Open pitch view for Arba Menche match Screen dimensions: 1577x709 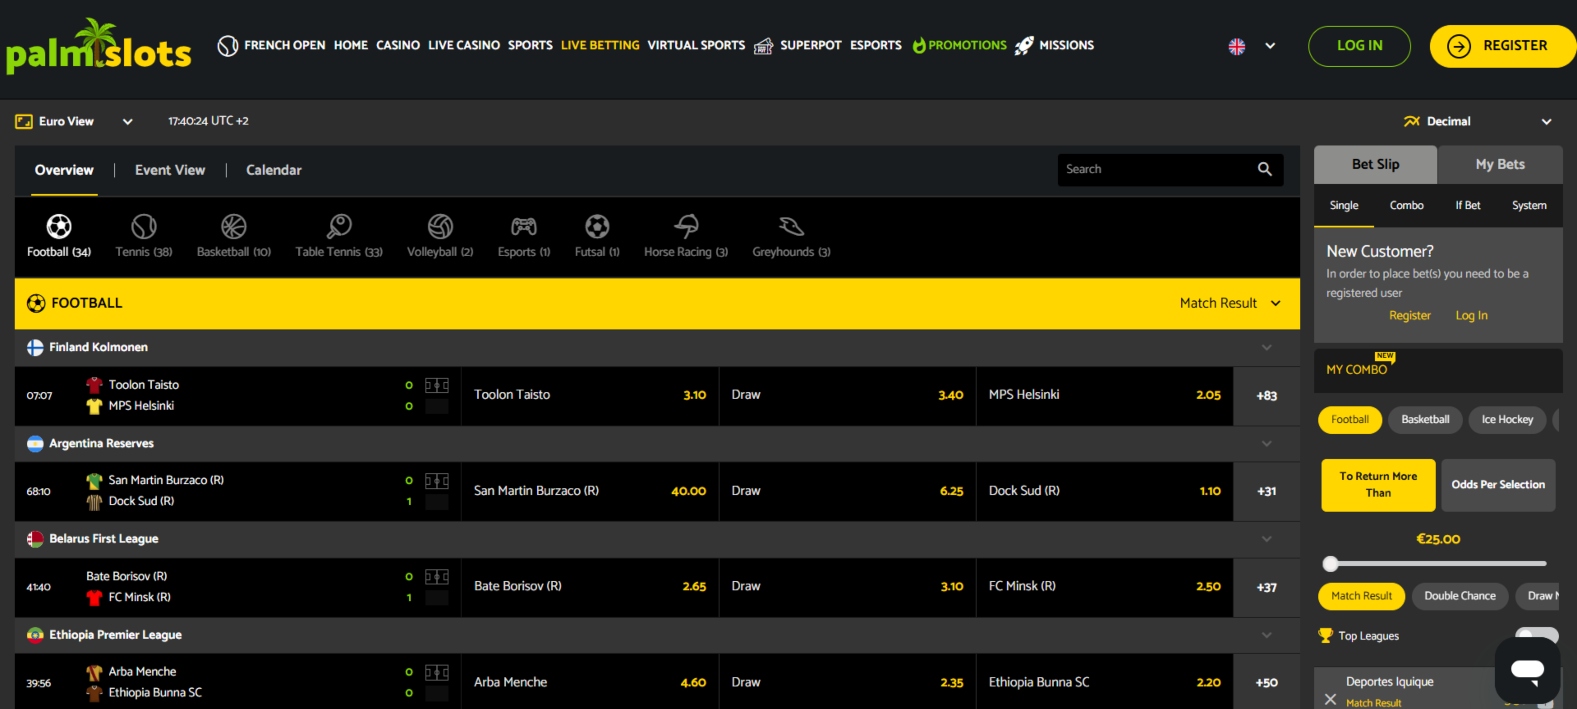pos(437,672)
